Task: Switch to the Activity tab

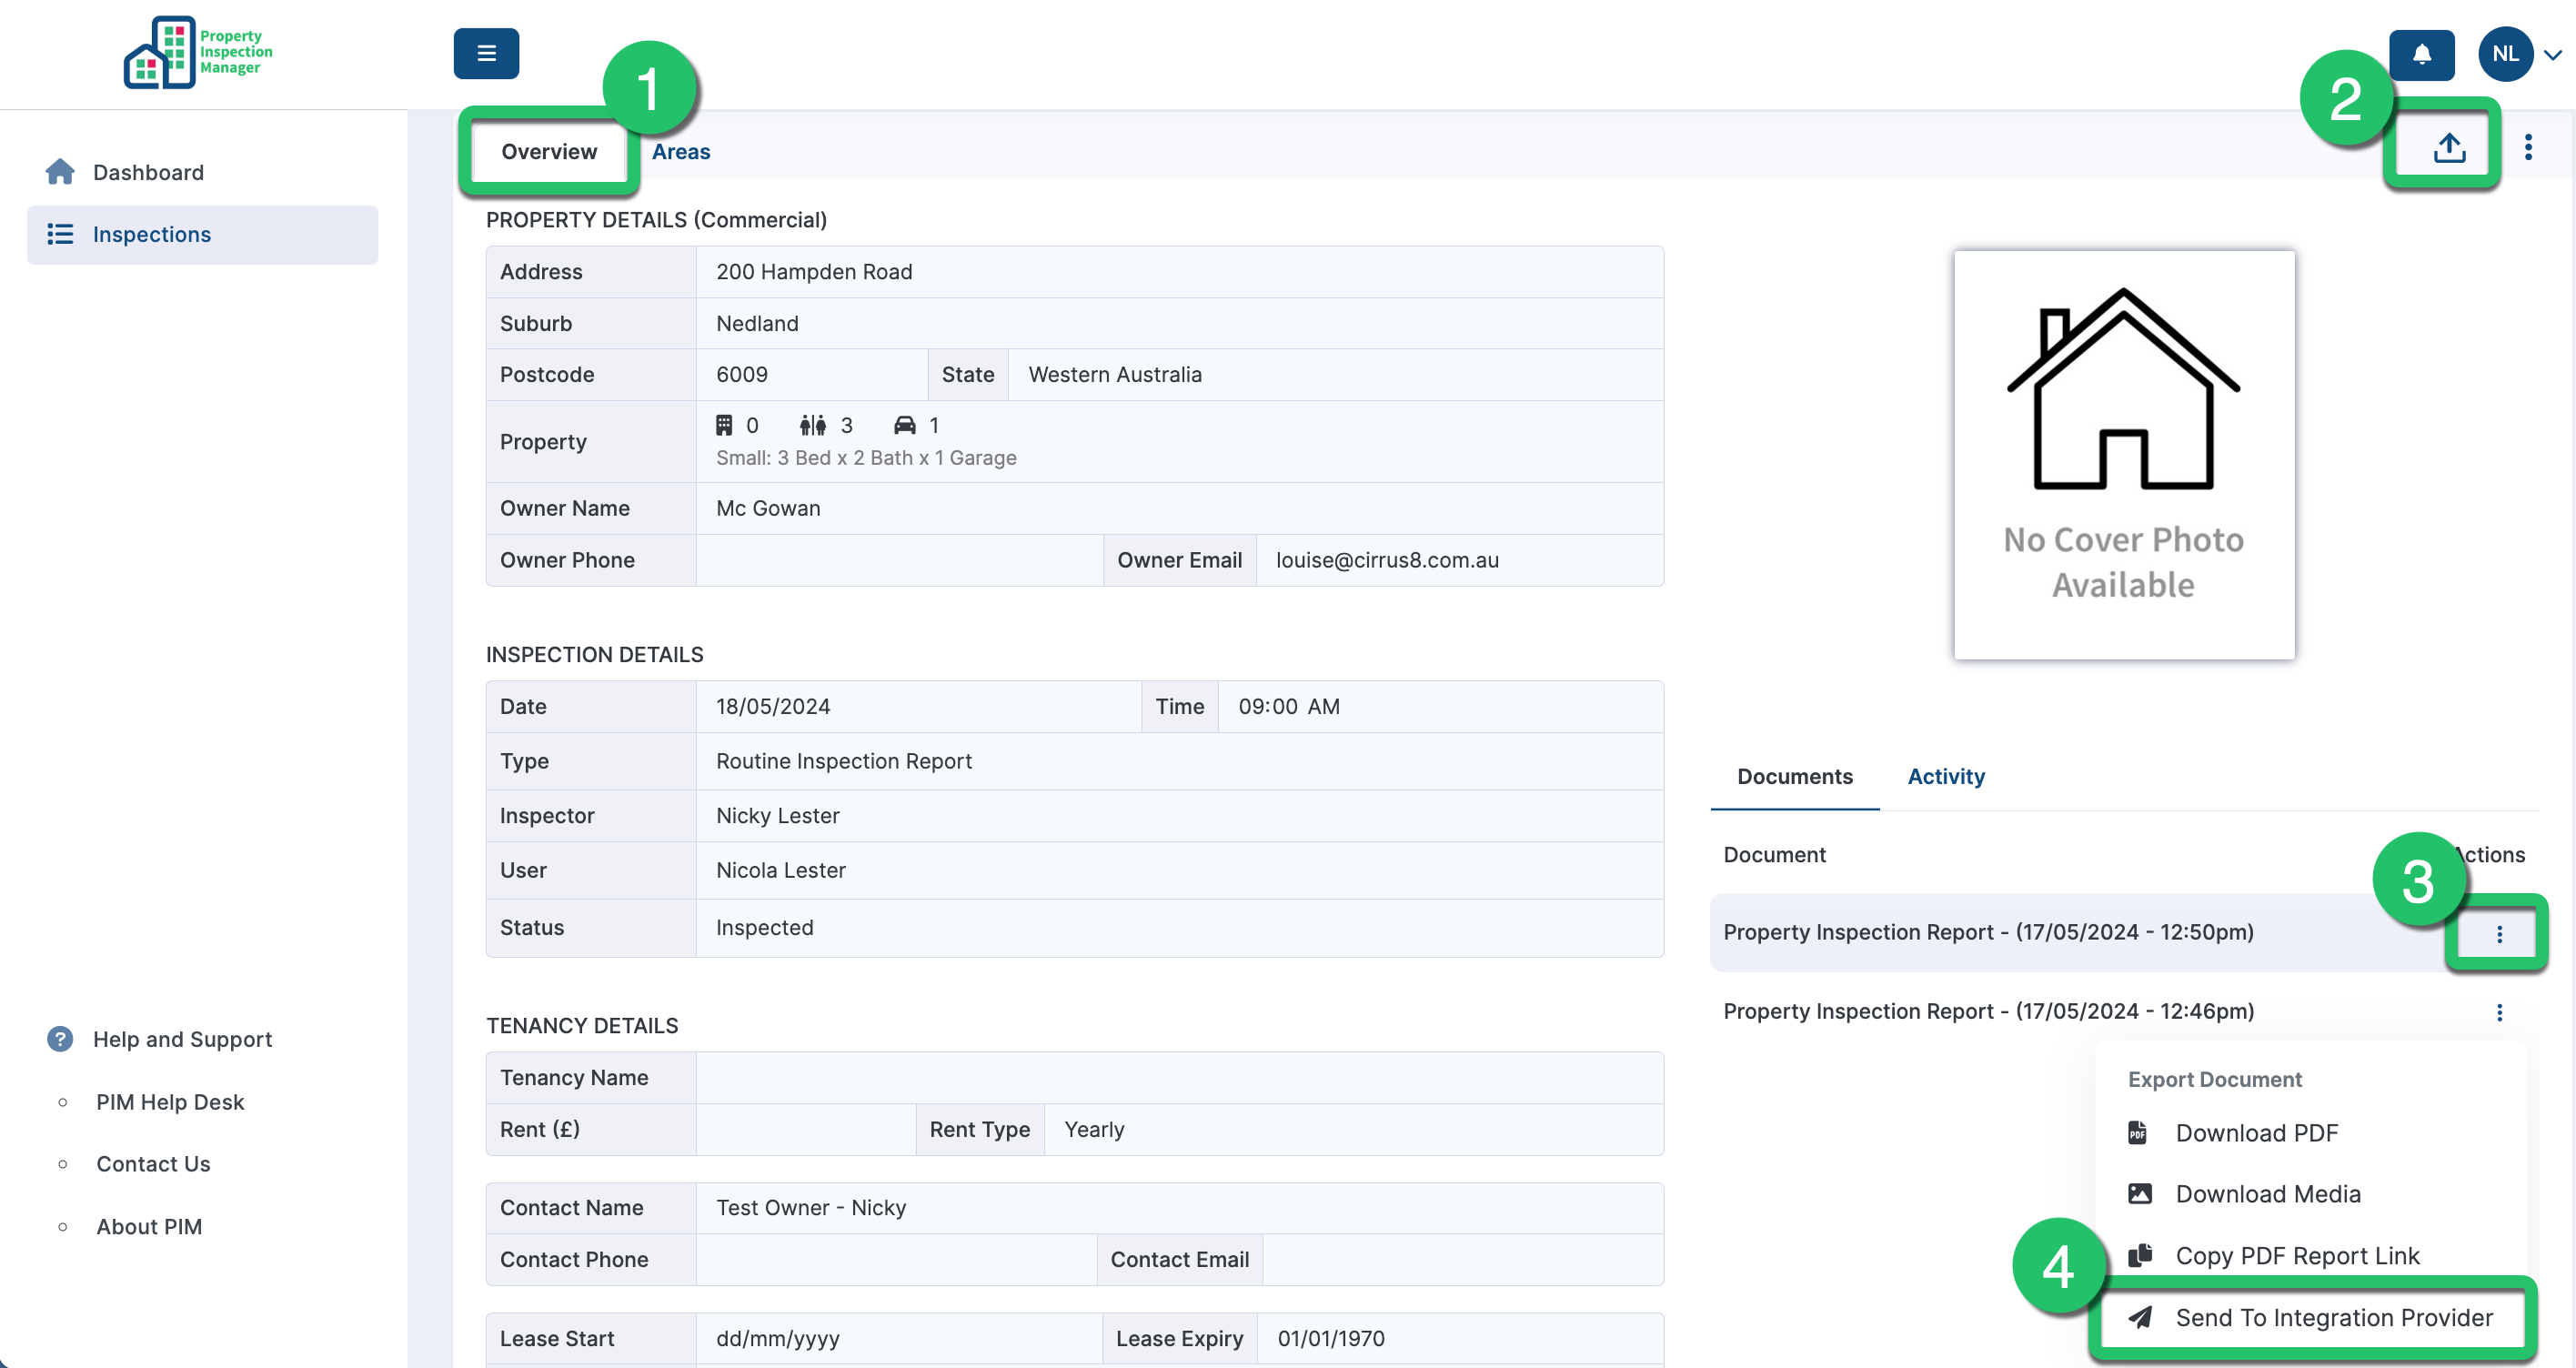Action: [x=1945, y=777]
